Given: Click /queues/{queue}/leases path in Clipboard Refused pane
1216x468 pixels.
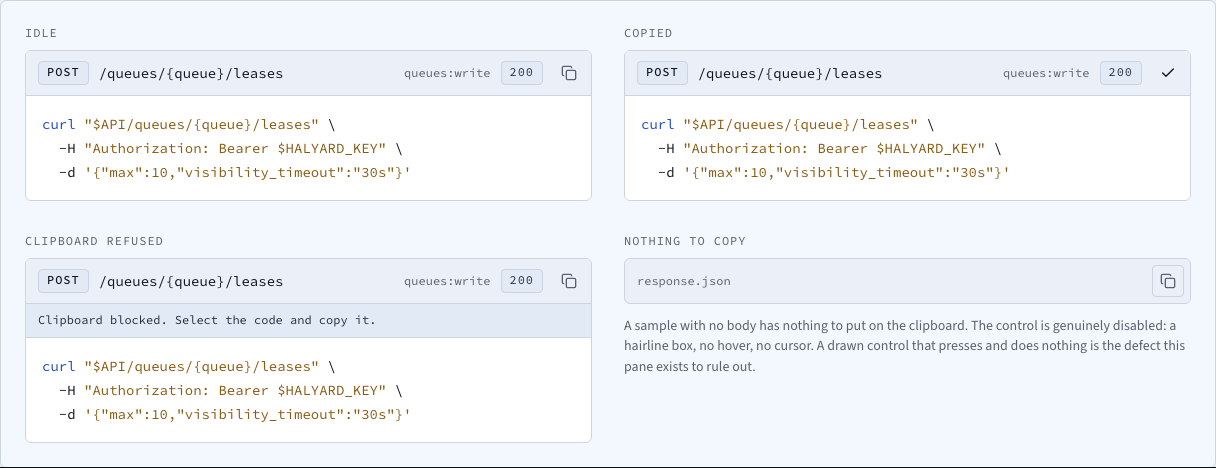Looking at the screenshot, I should click(x=191, y=281).
